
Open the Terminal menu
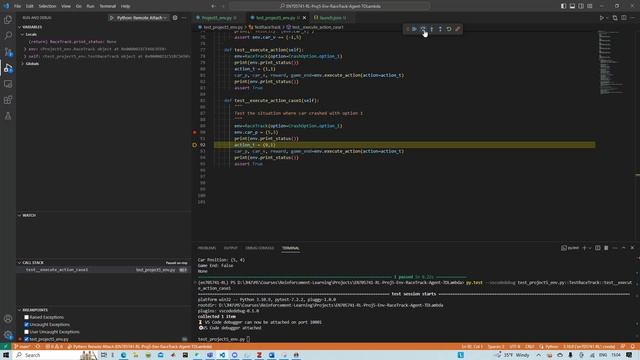coord(108,6)
